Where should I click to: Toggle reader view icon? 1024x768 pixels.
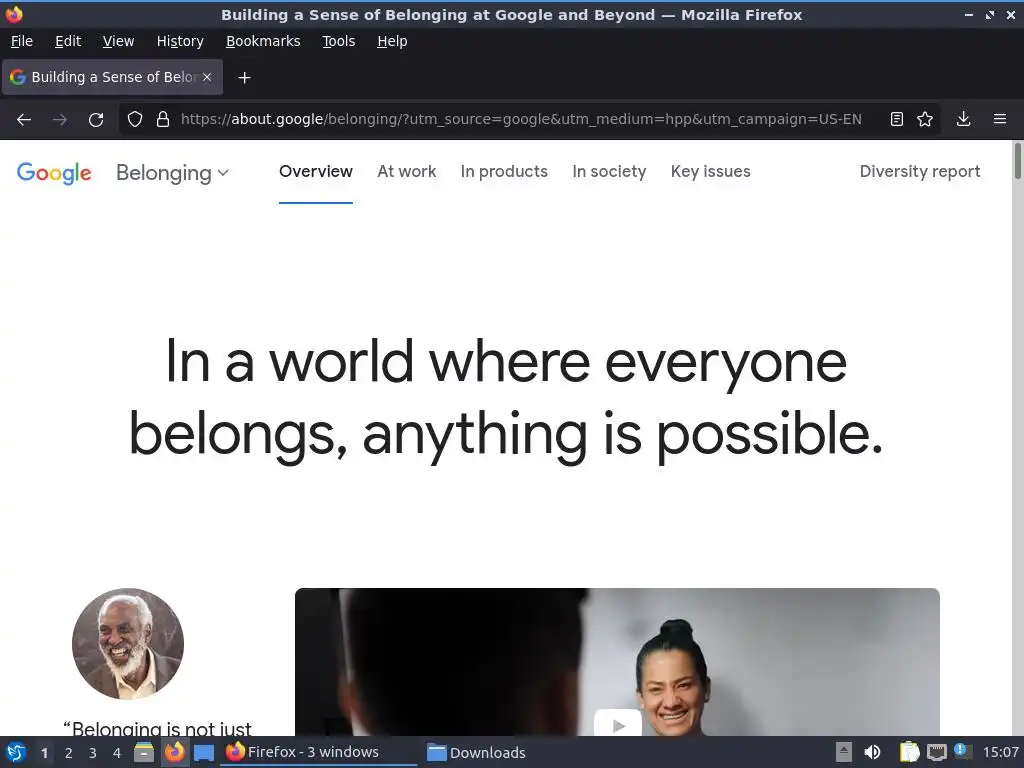(x=897, y=120)
